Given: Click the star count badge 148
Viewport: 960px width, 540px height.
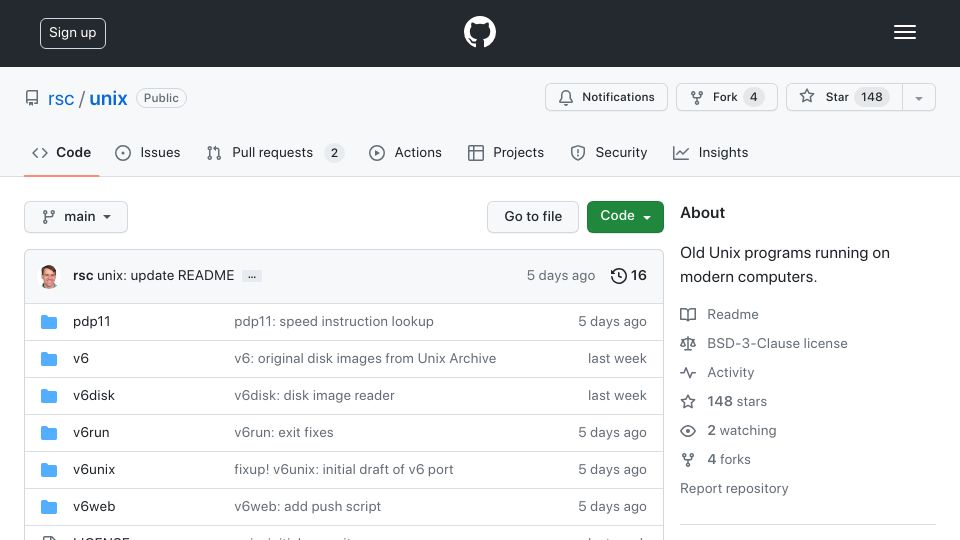Looking at the screenshot, I should pos(872,97).
